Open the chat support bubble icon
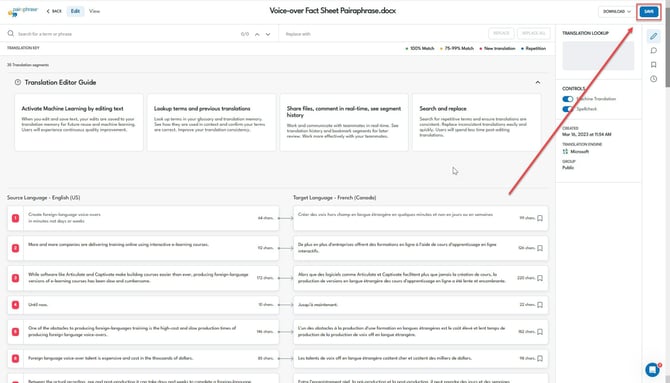The image size is (670, 383). click(x=652, y=369)
